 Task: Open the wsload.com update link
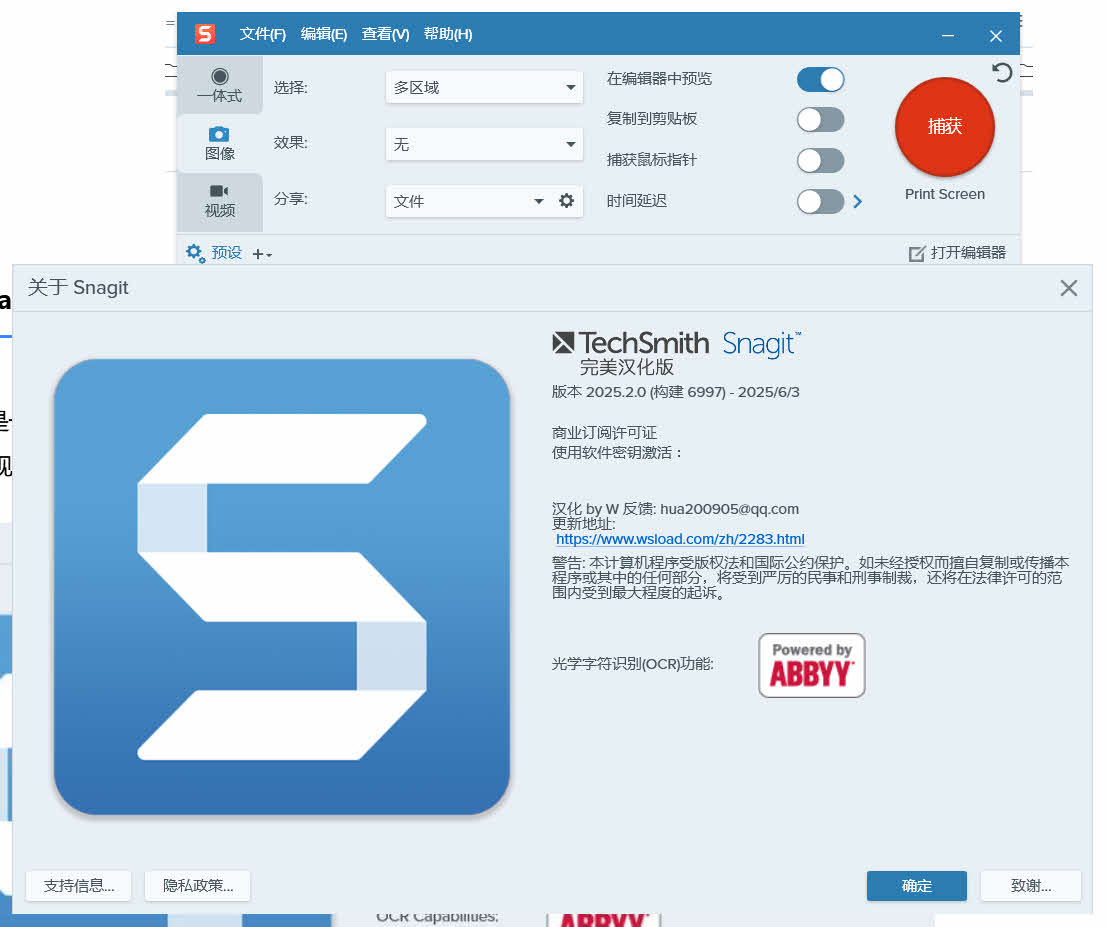(680, 539)
